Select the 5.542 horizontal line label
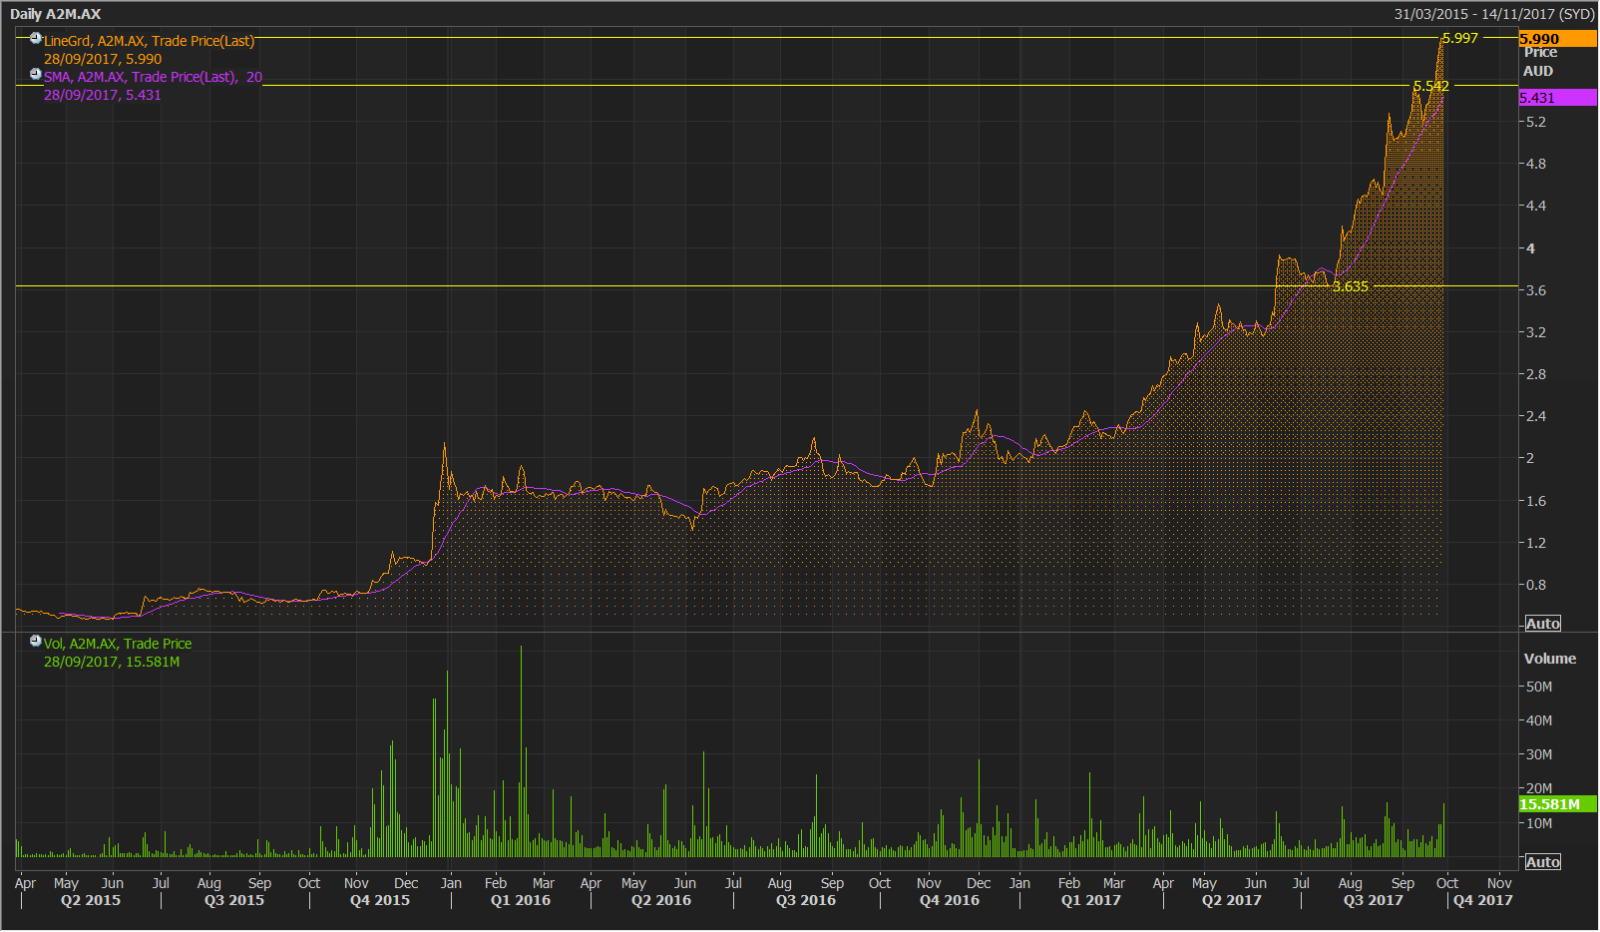The width and height of the screenshot is (1600, 932). tap(1431, 86)
